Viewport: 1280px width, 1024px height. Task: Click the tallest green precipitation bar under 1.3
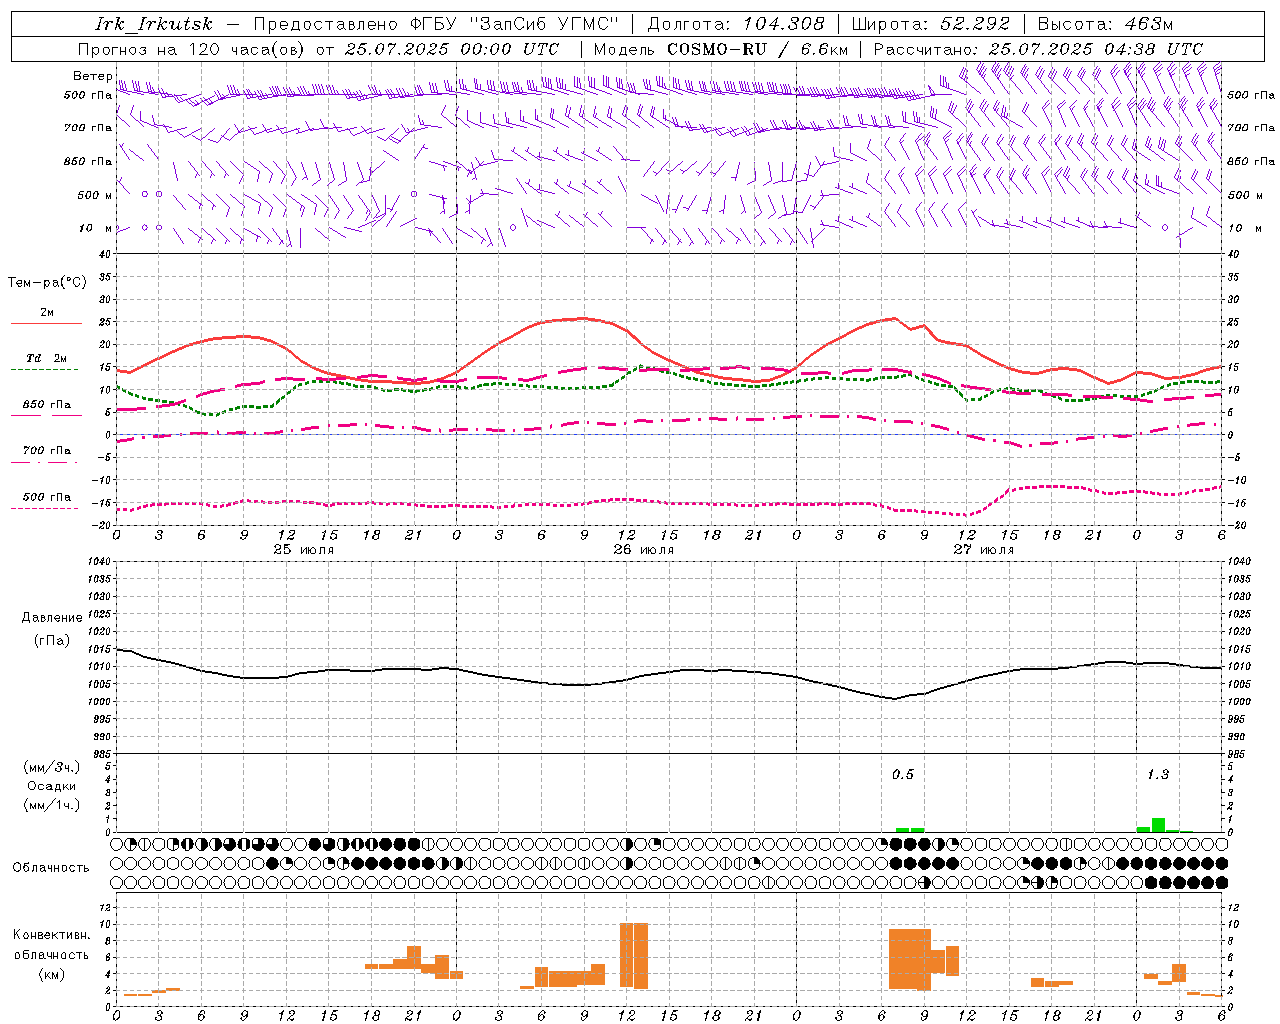1158,825
